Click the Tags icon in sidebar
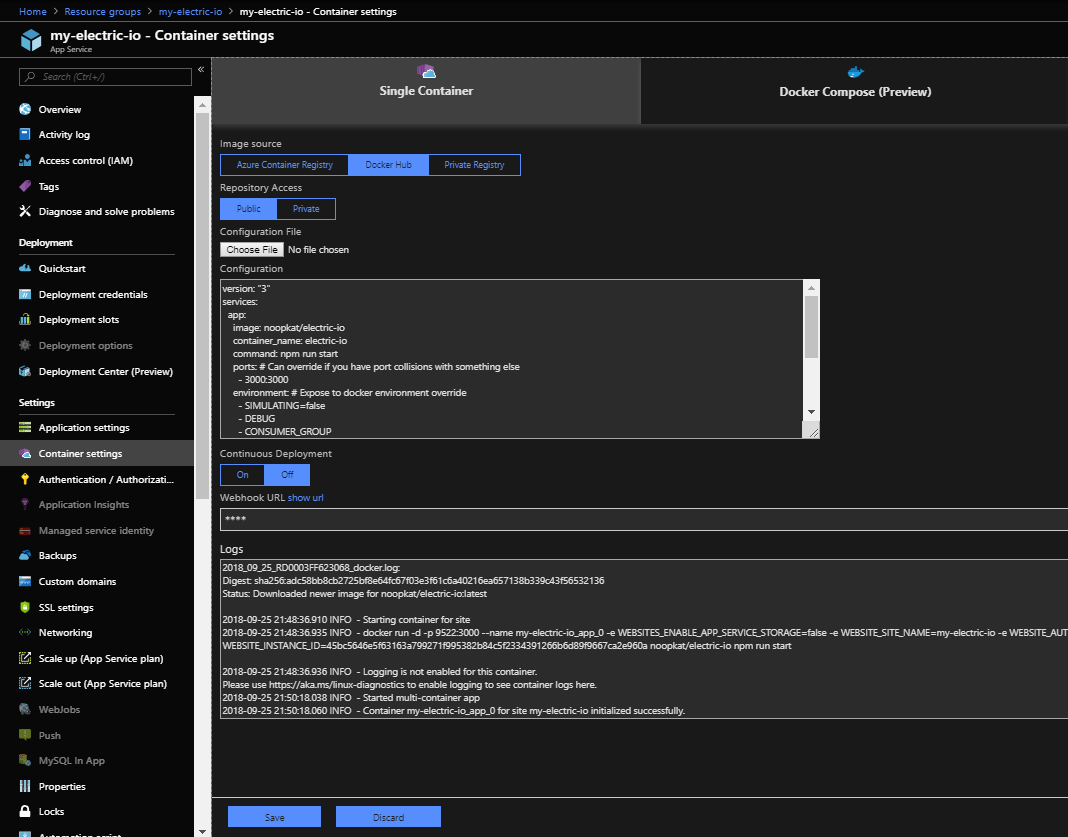The width and height of the screenshot is (1068, 837). tap(25, 186)
